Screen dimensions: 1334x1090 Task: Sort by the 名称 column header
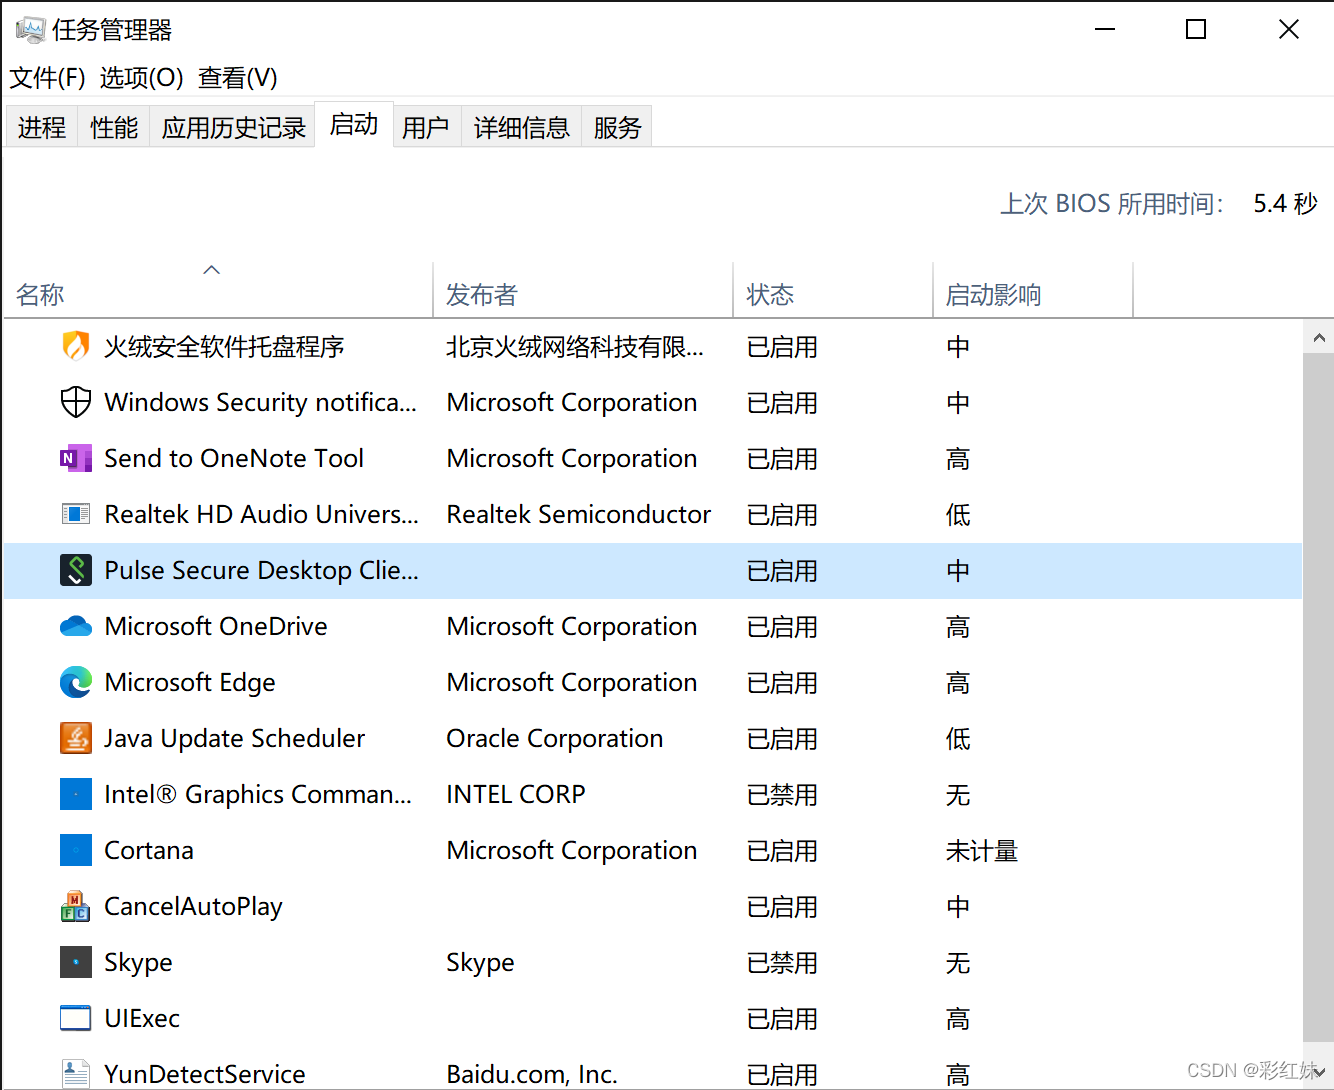tap(218, 290)
